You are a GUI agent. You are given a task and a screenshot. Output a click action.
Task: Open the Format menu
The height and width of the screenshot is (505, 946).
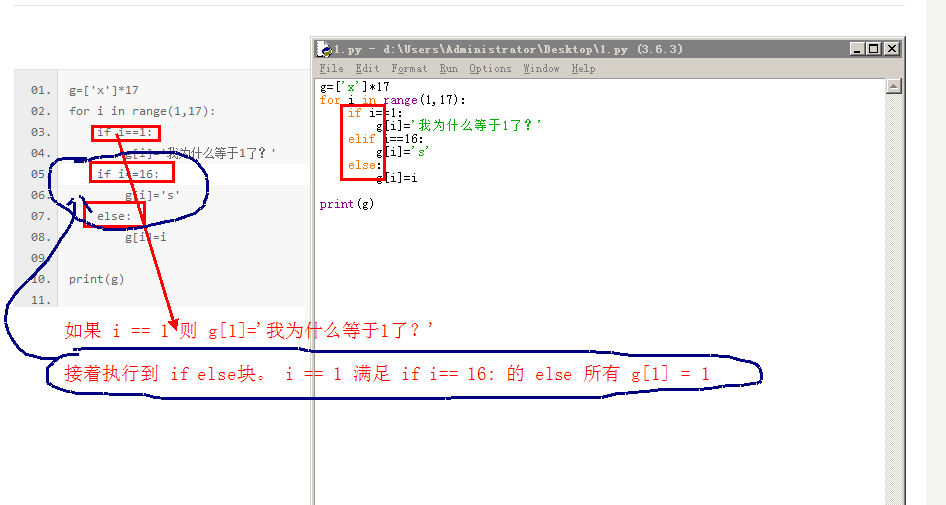coord(409,69)
